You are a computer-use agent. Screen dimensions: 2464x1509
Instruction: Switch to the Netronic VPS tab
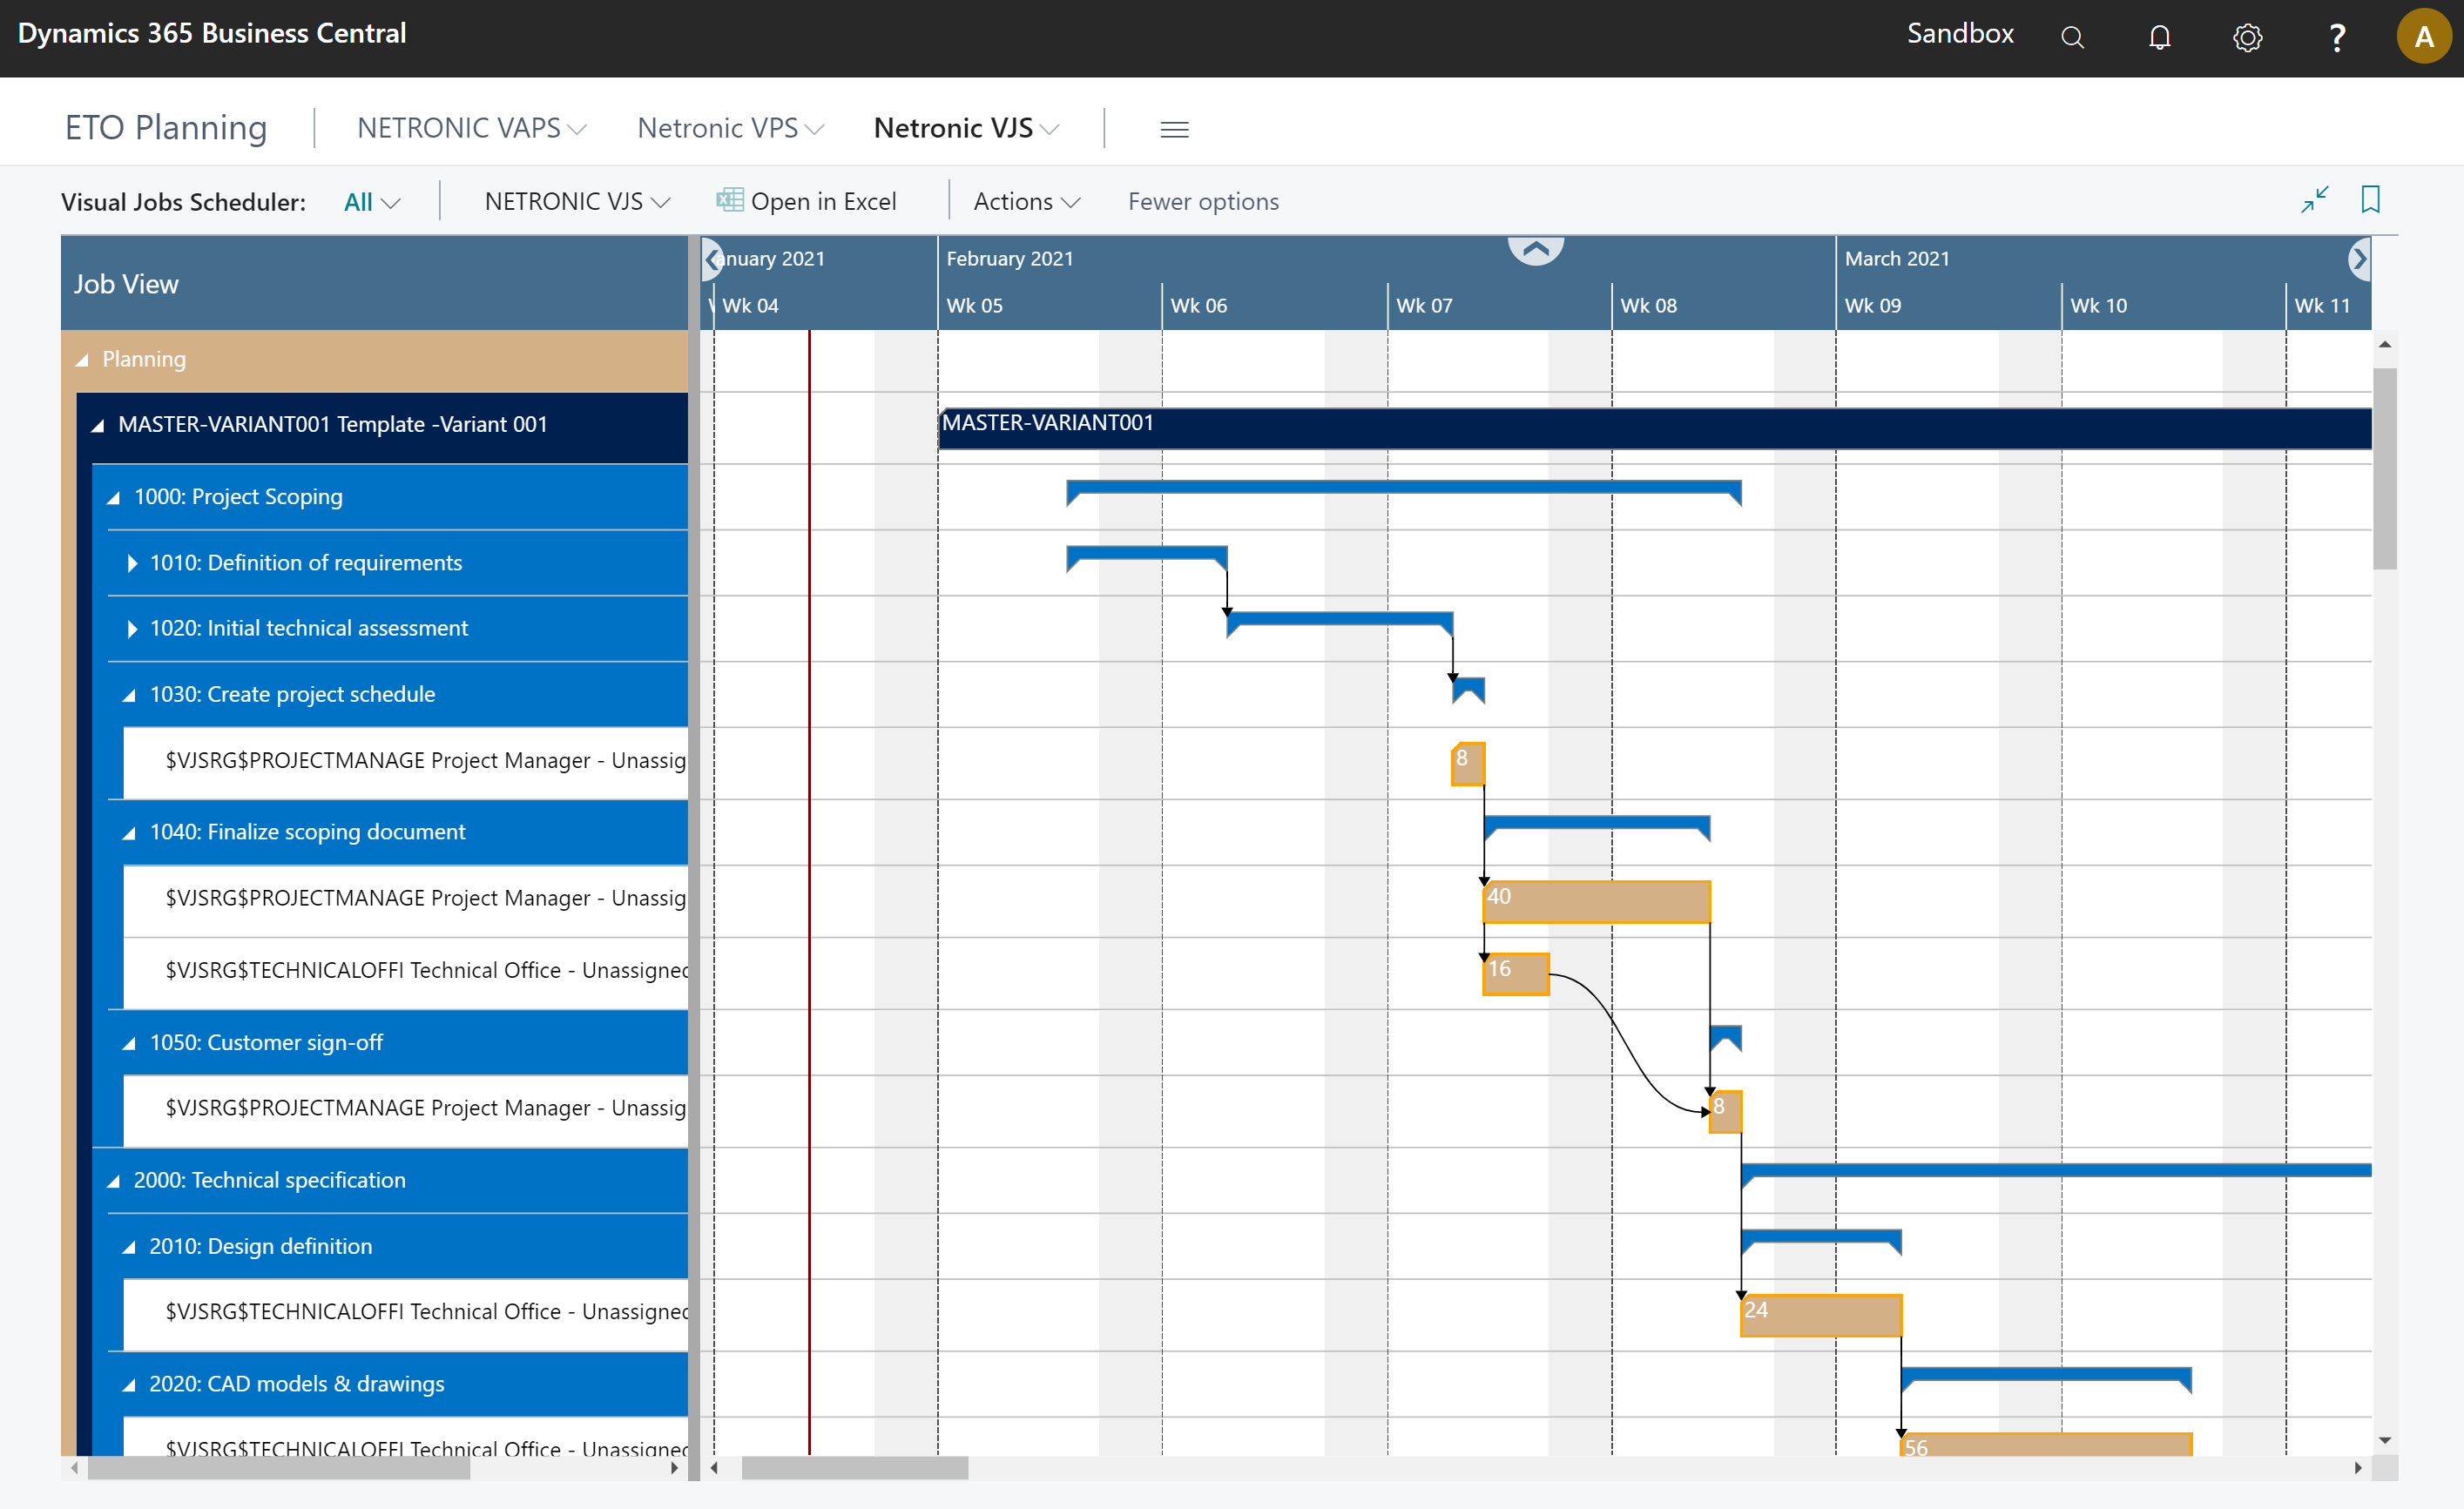[x=729, y=127]
